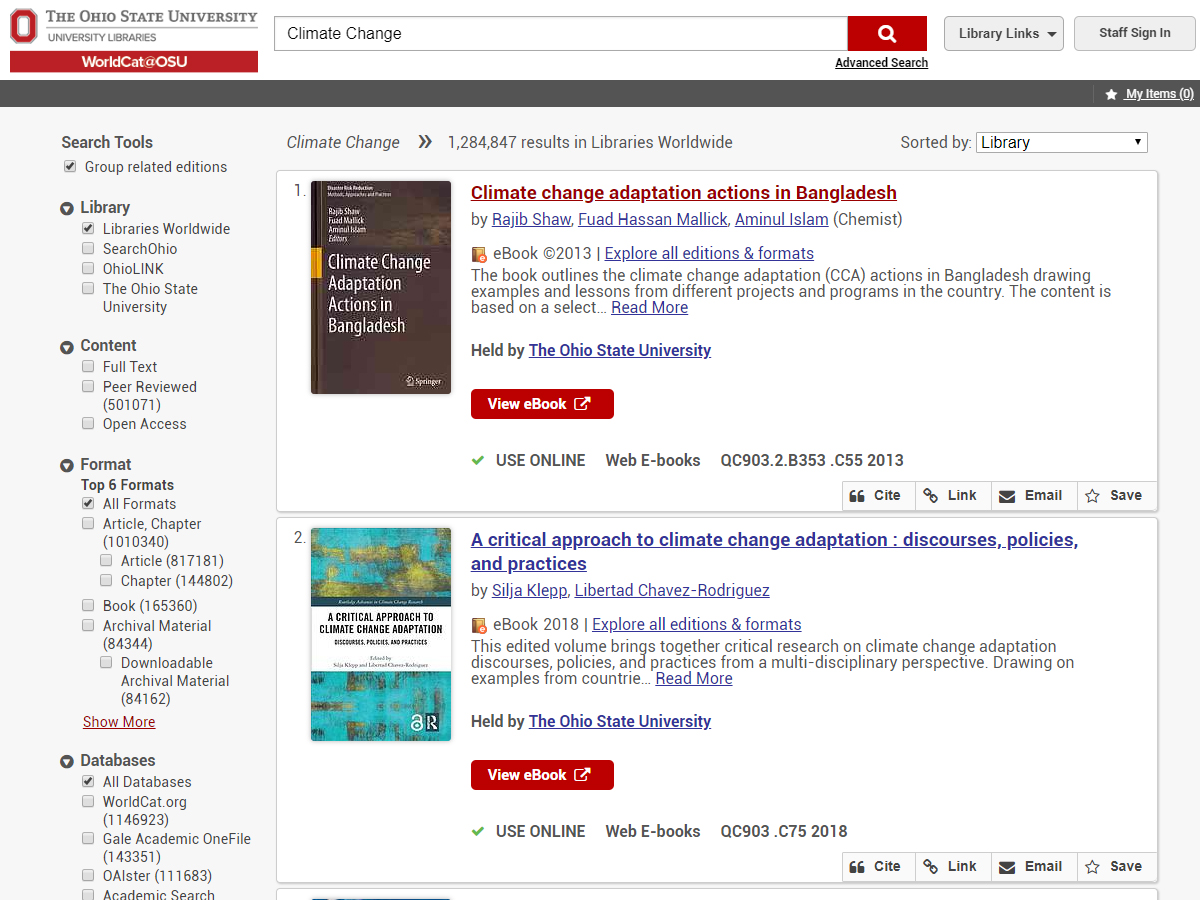Check the OhioLINK library filter

[x=89, y=269]
